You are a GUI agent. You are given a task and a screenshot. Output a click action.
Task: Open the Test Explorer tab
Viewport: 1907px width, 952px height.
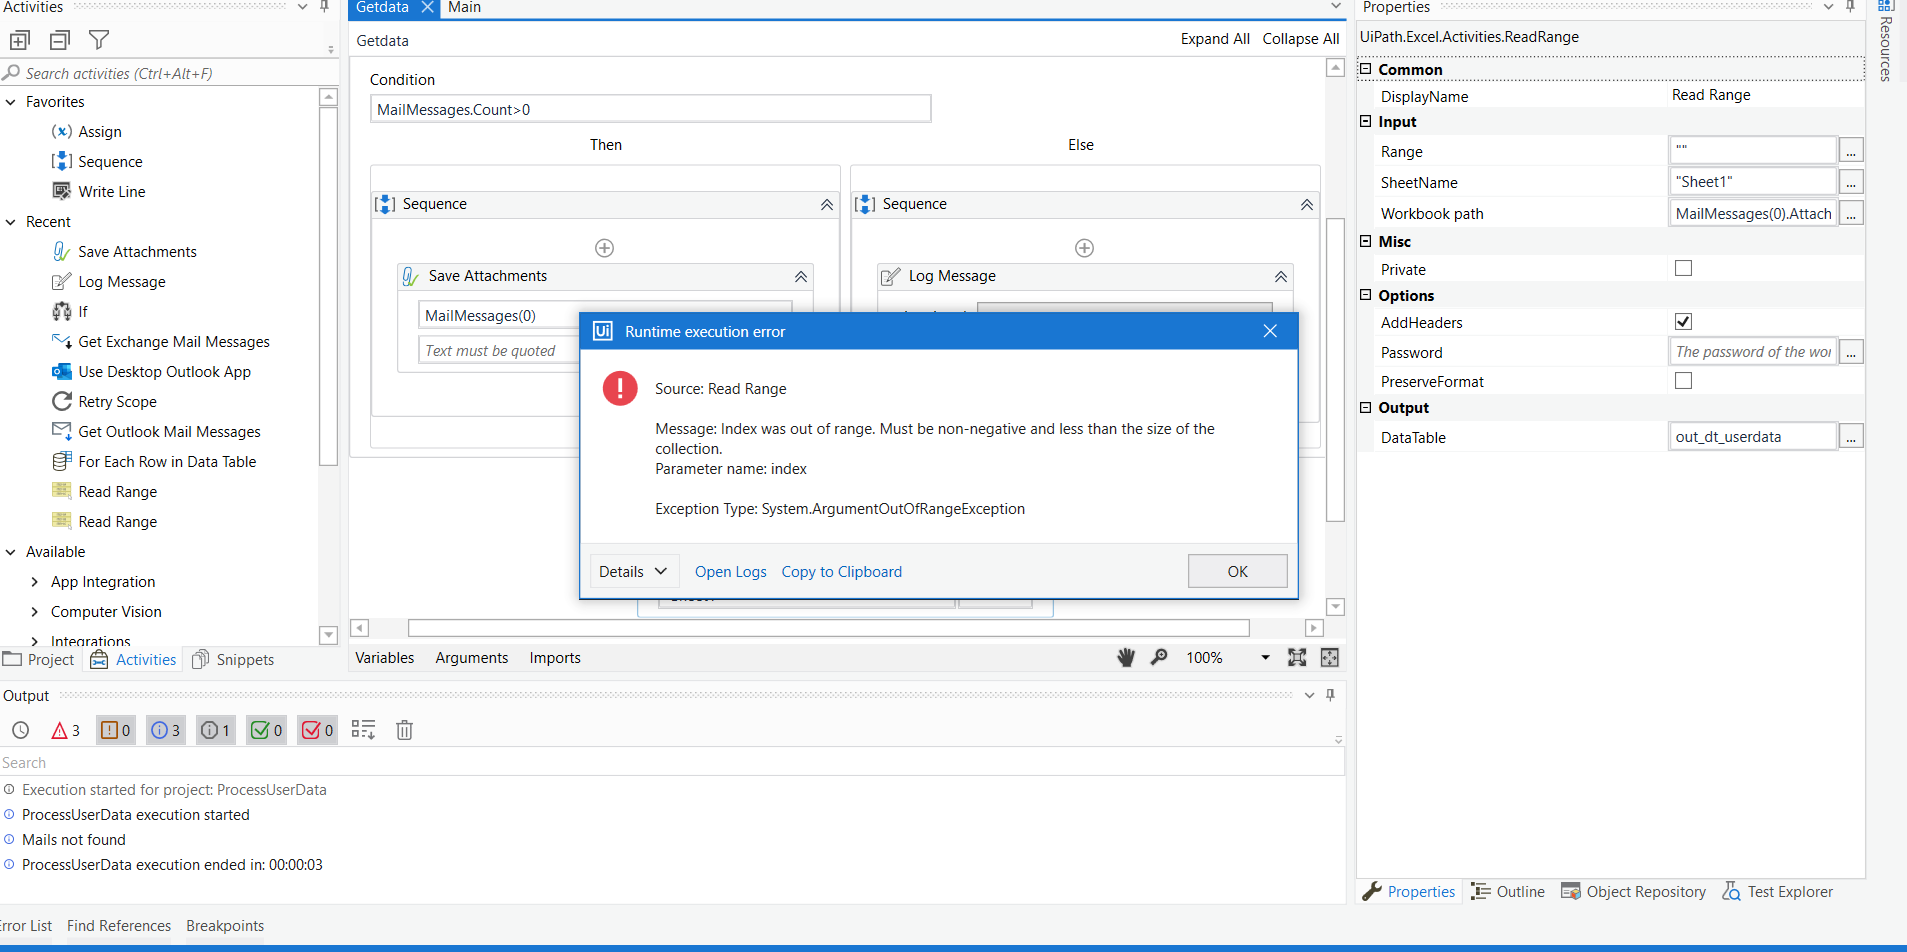click(1778, 892)
